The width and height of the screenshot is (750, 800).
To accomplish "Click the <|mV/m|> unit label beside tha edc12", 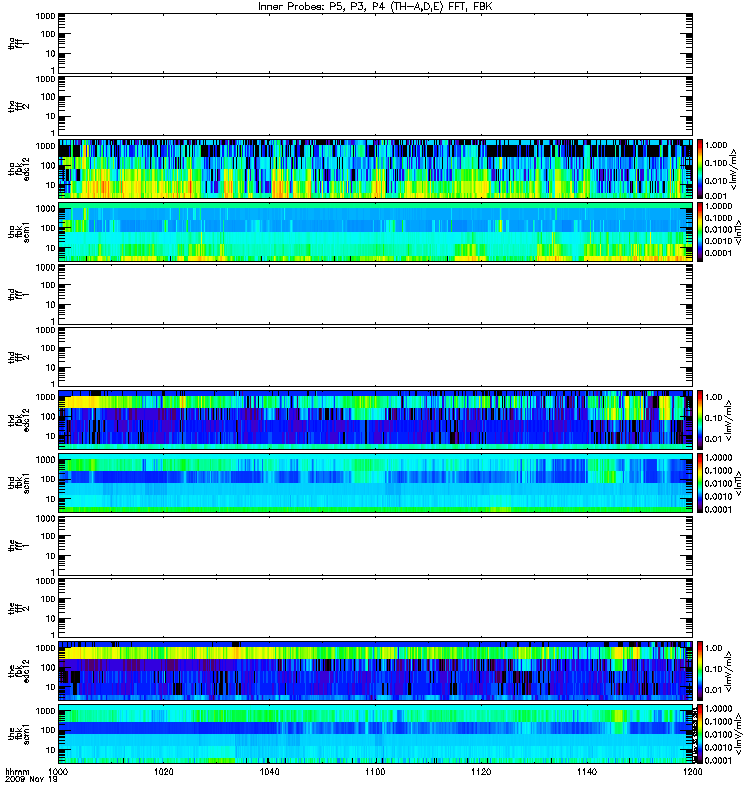I will click(x=734, y=169).
